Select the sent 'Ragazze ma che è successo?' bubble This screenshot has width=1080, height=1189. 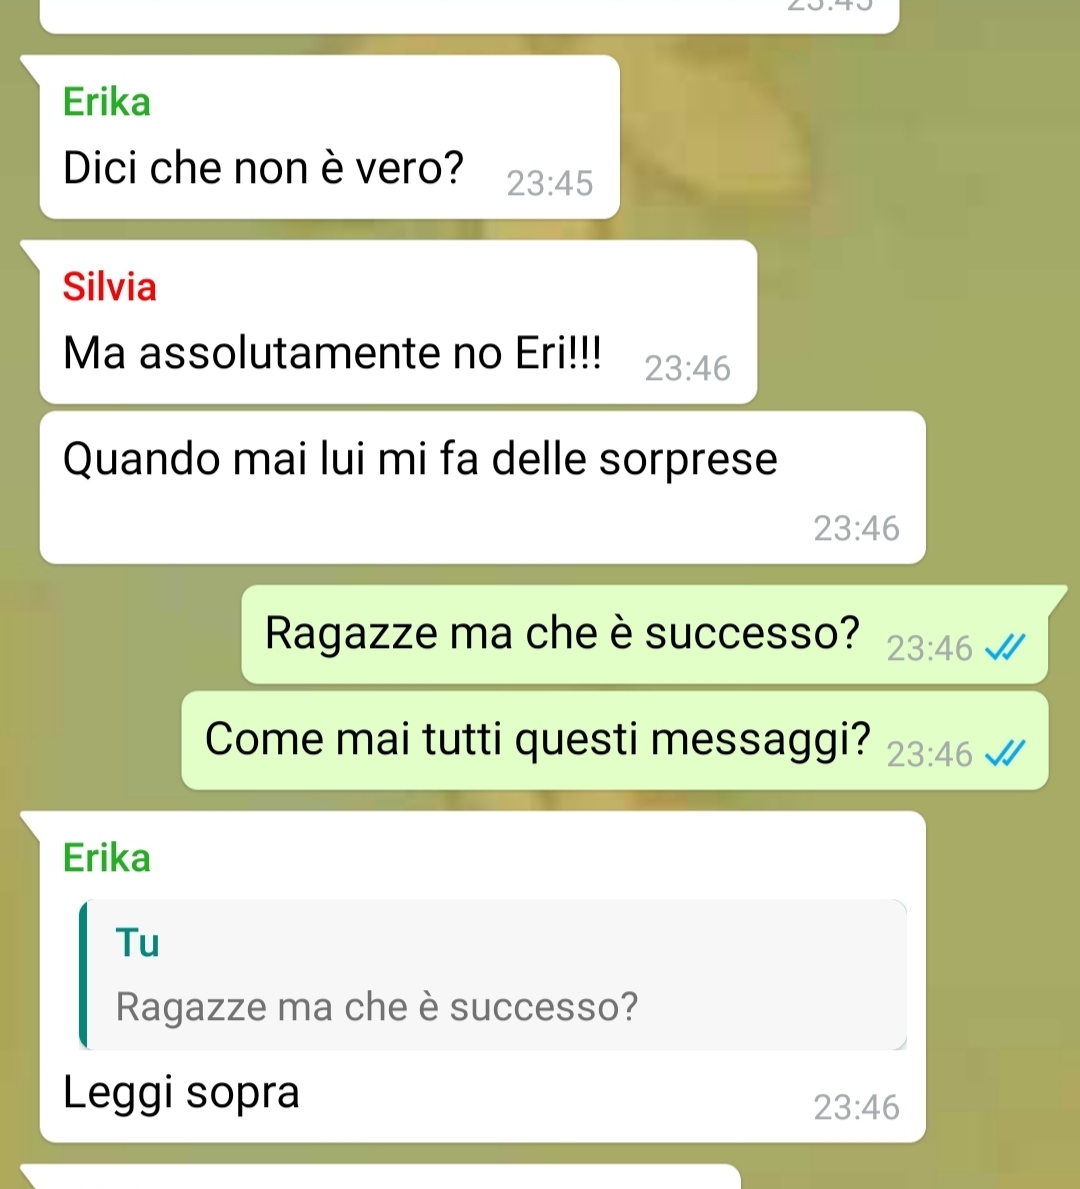tap(645, 635)
